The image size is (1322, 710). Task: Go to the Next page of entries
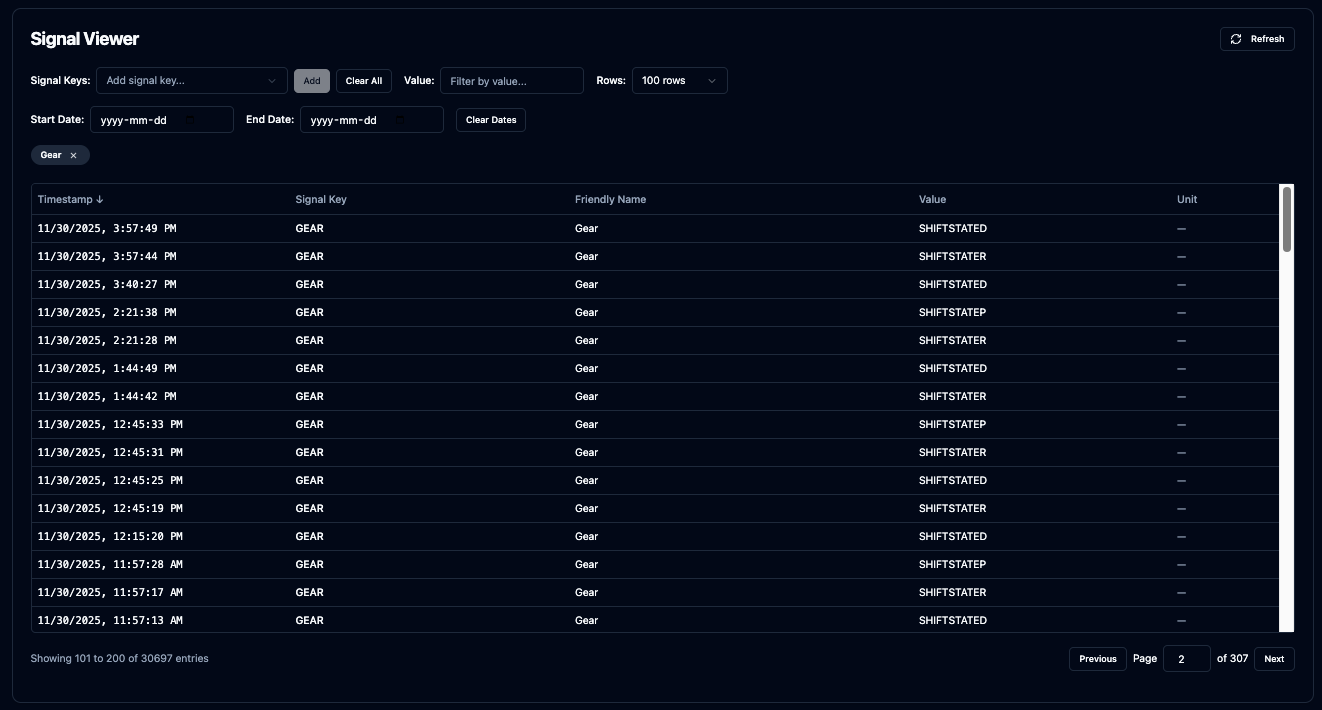point(1273,658)
